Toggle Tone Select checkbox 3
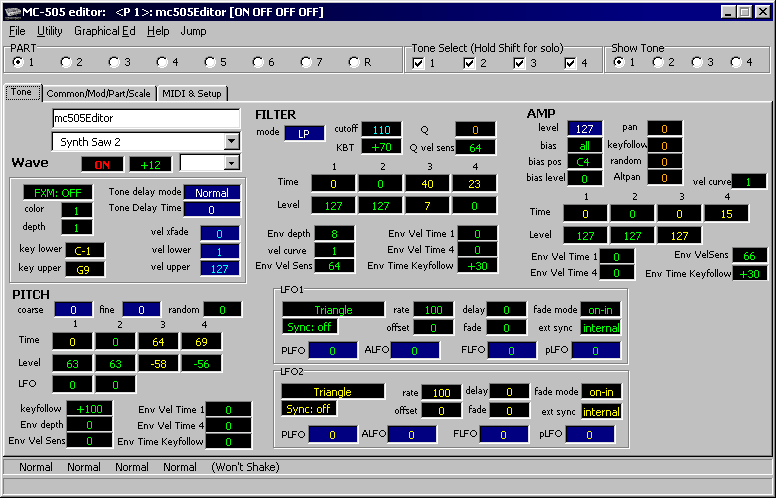Viewport: 776px width, 498px height. pos(519,63)
